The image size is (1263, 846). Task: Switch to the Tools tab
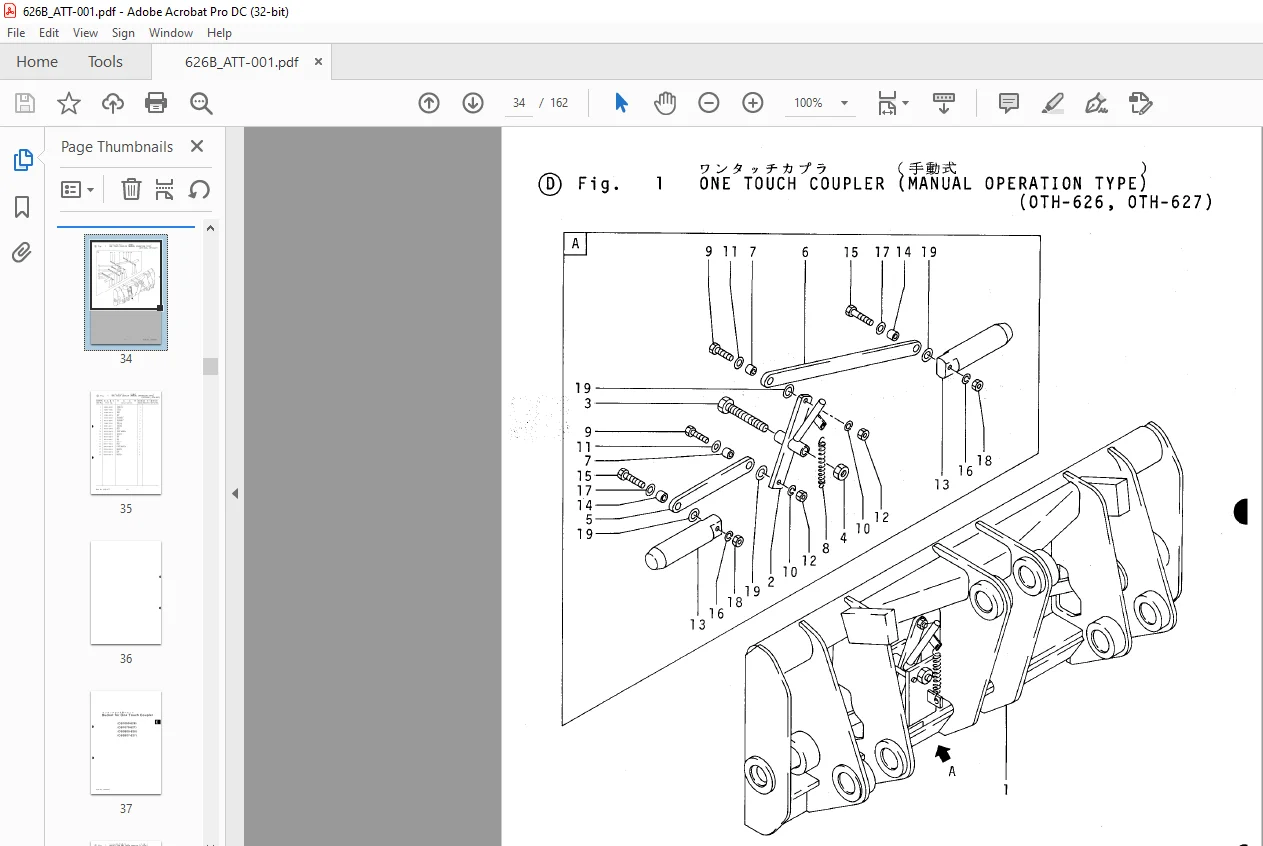pyautogui.click(x=105, y=62)
